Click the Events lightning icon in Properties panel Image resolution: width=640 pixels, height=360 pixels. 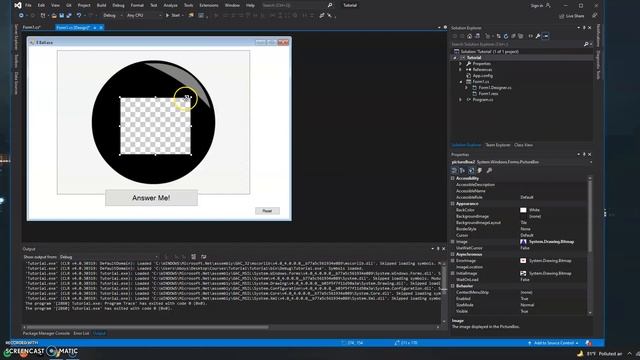(x=480, y=171)
